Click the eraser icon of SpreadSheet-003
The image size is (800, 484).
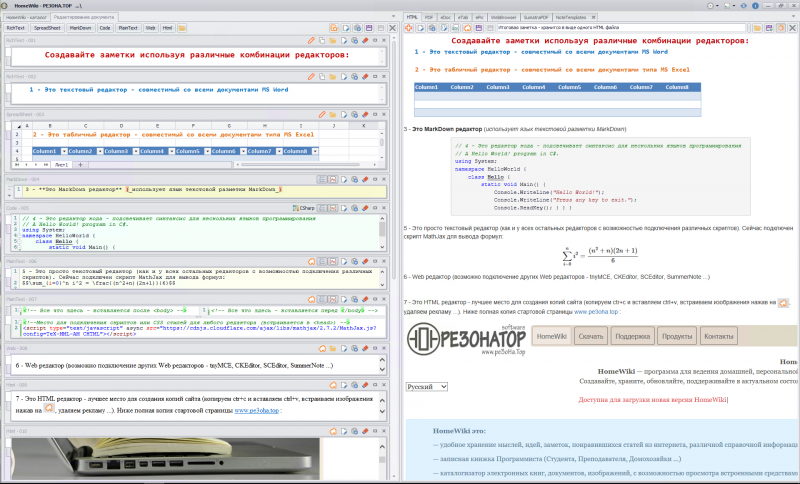tap(365, 114)
